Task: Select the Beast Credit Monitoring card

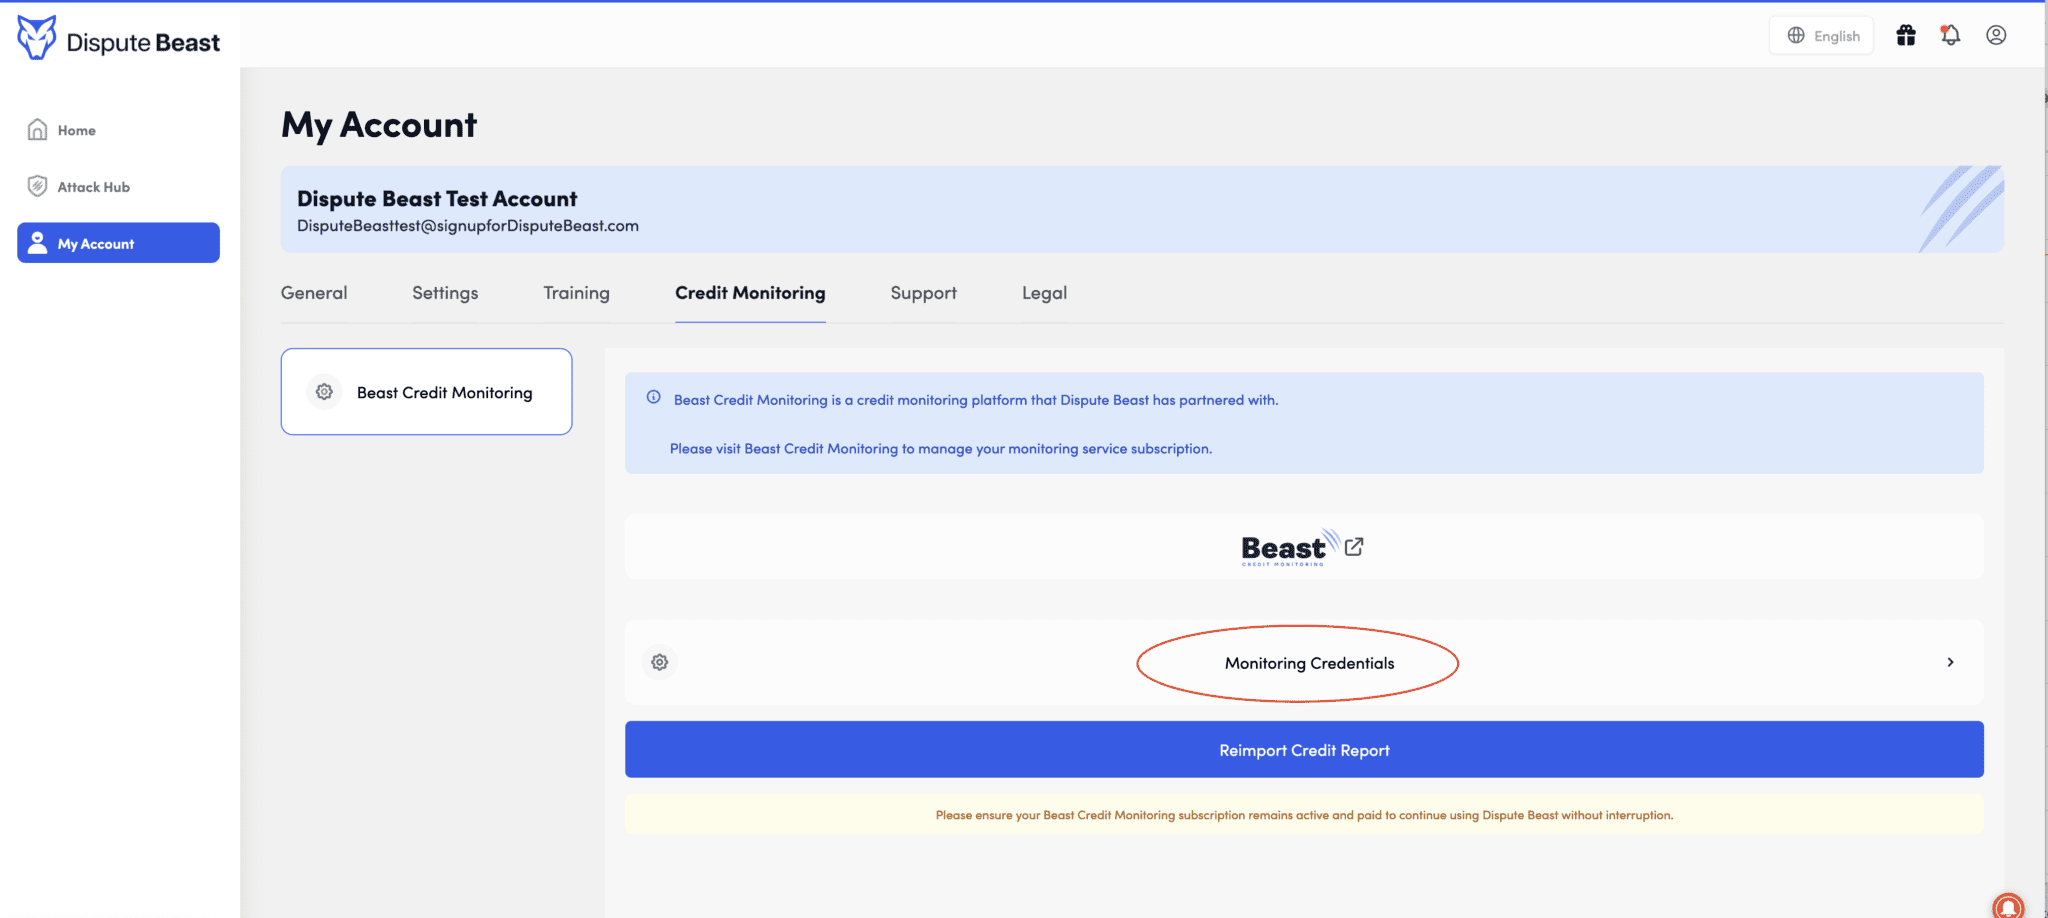Action: [427, 391]
